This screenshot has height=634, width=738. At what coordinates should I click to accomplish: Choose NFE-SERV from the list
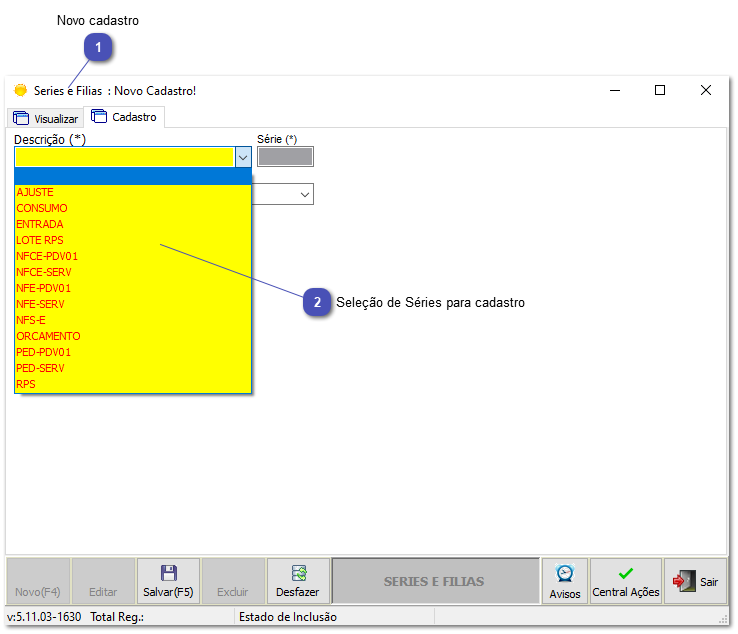point(133,304)
